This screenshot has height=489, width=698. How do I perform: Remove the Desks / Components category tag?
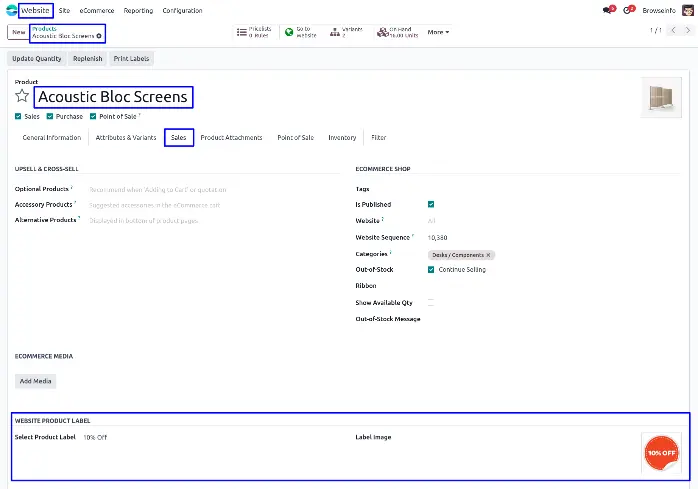pyautogui.click(x=488, y=255)
